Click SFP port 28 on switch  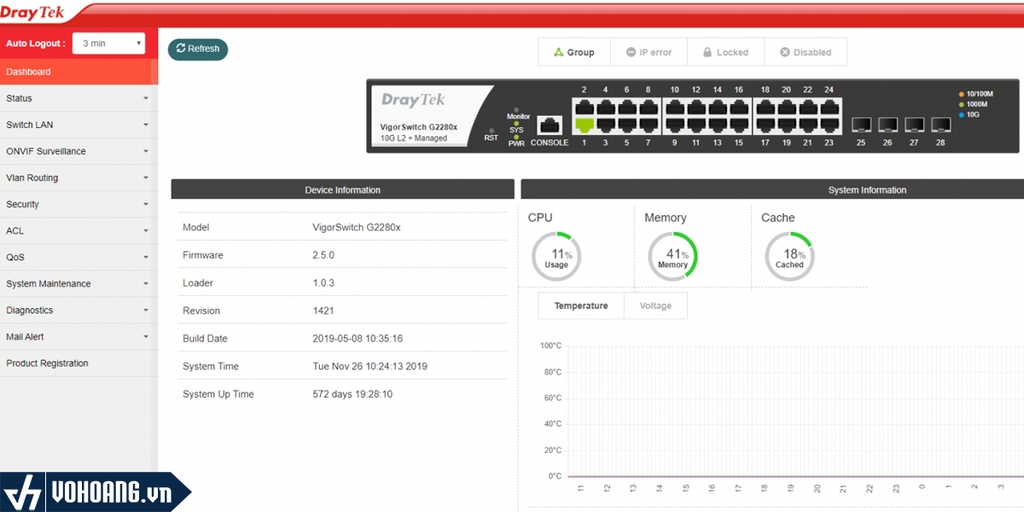[940, 125]
